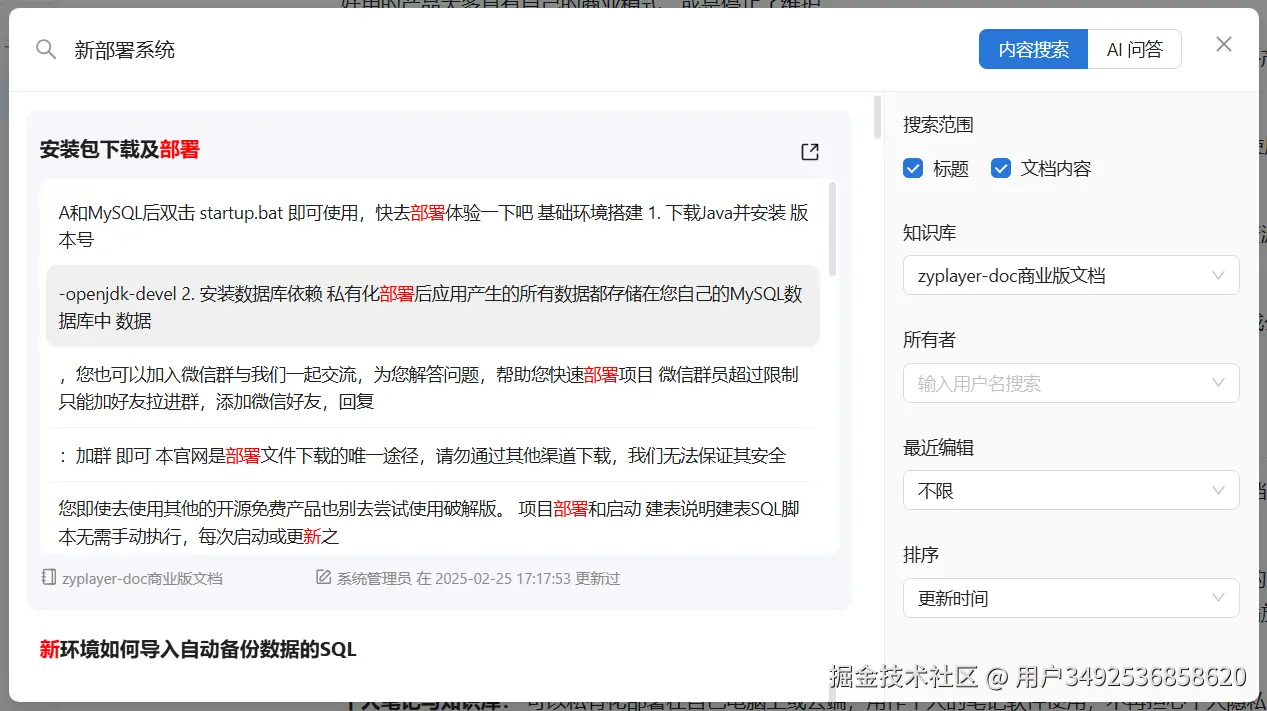
Task: Click the magnifier search icon
Action: pos(46,50)
